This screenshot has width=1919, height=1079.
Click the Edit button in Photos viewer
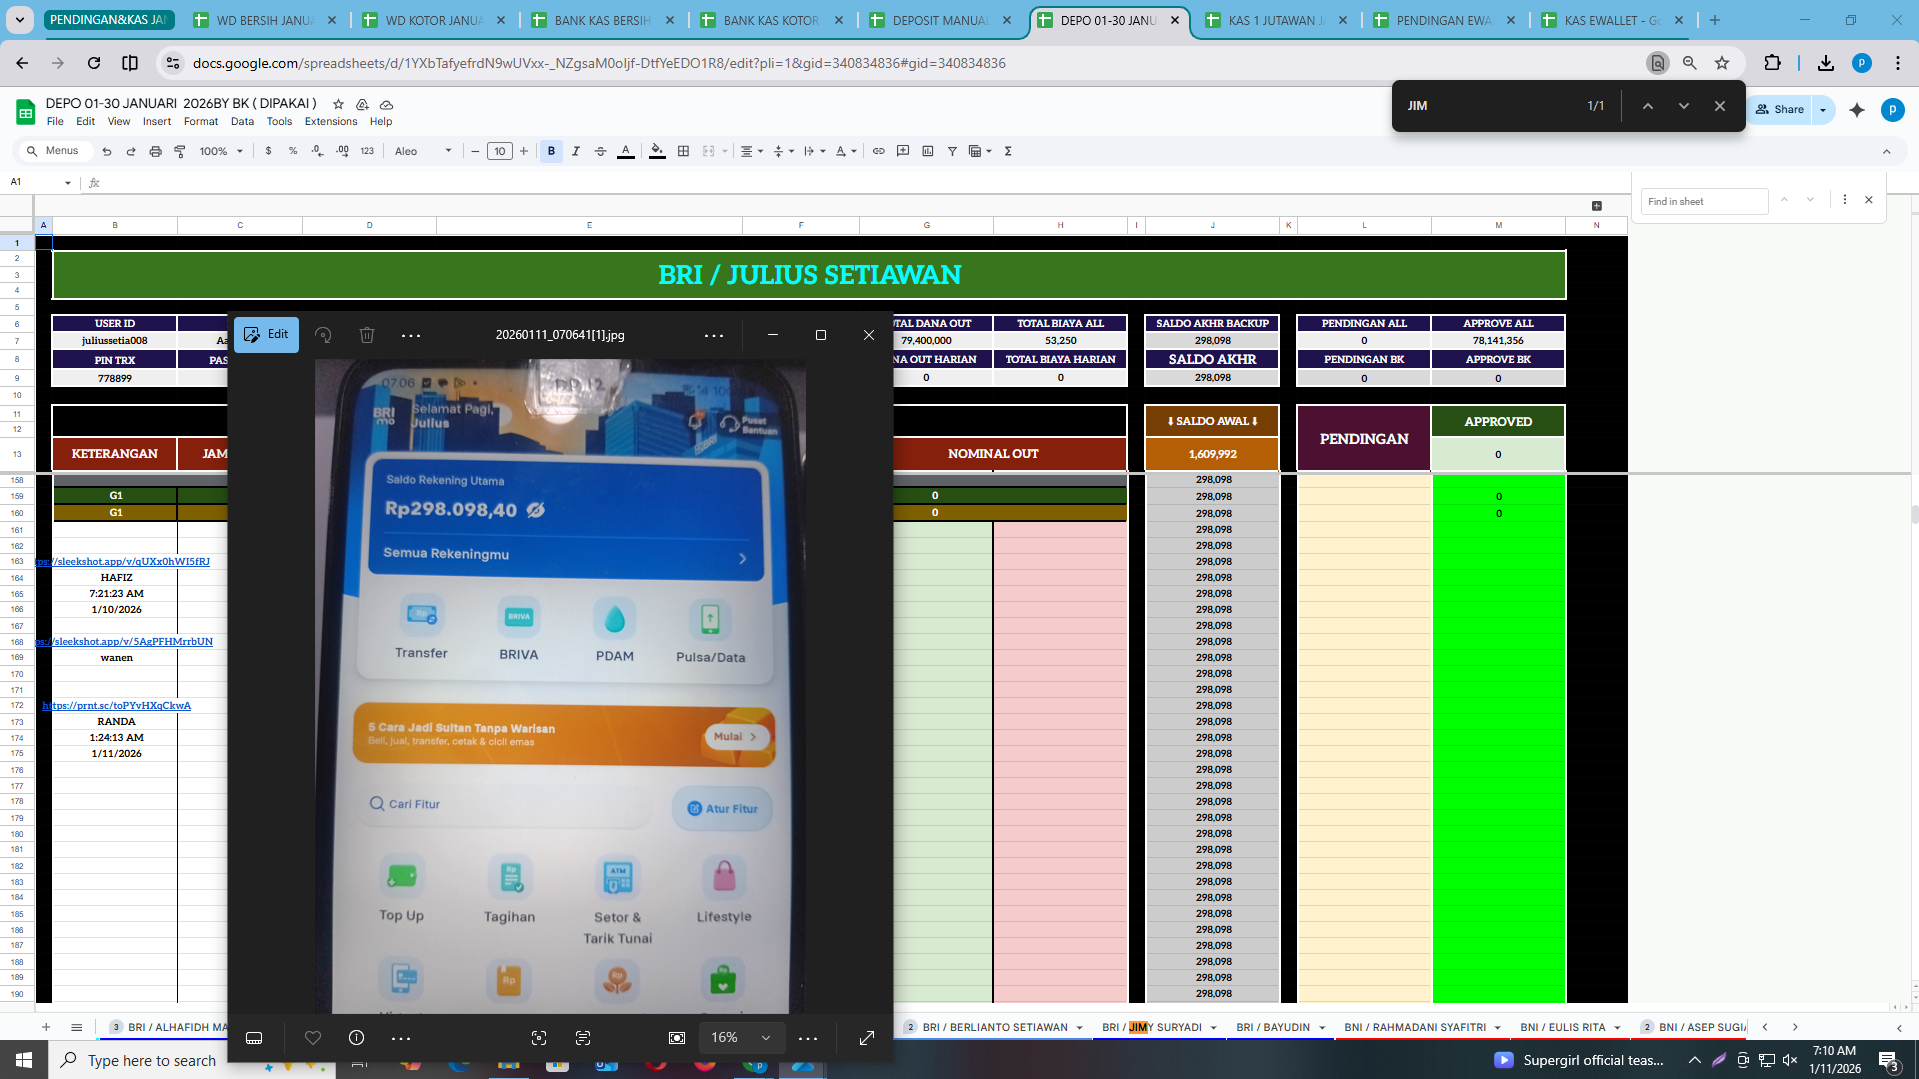pos(266,335)
